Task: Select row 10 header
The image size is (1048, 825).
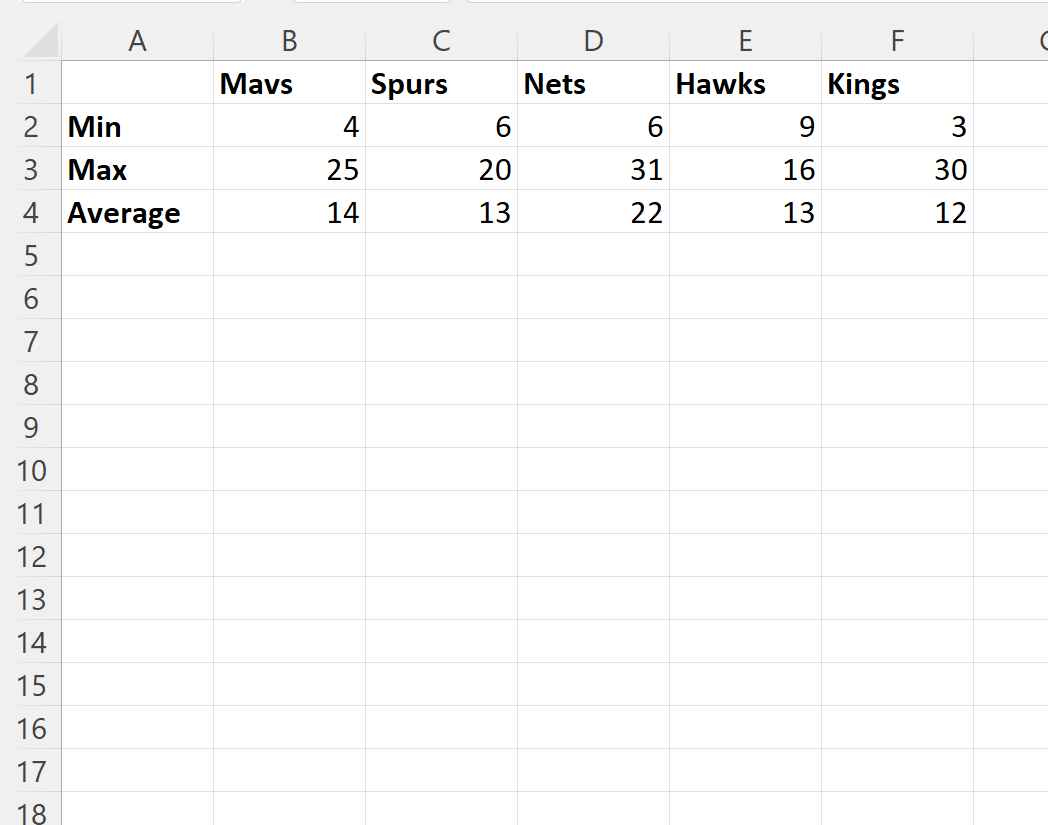Action: 31,470
